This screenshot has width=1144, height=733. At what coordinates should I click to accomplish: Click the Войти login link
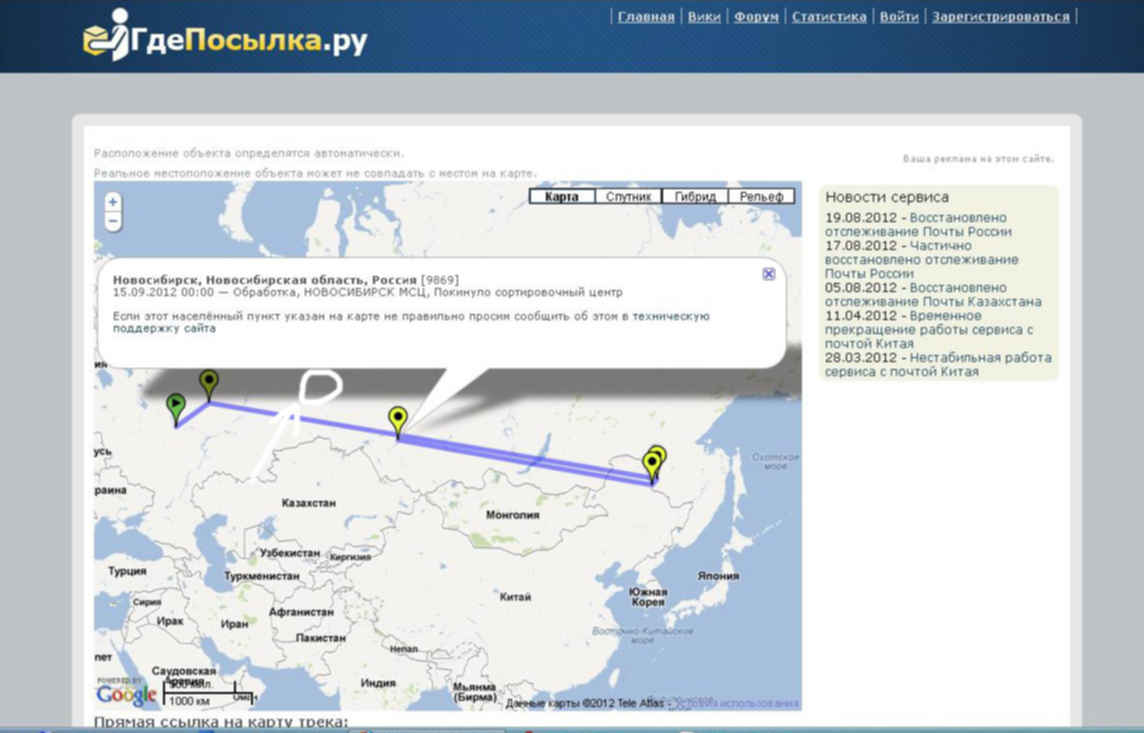[899, 17]
